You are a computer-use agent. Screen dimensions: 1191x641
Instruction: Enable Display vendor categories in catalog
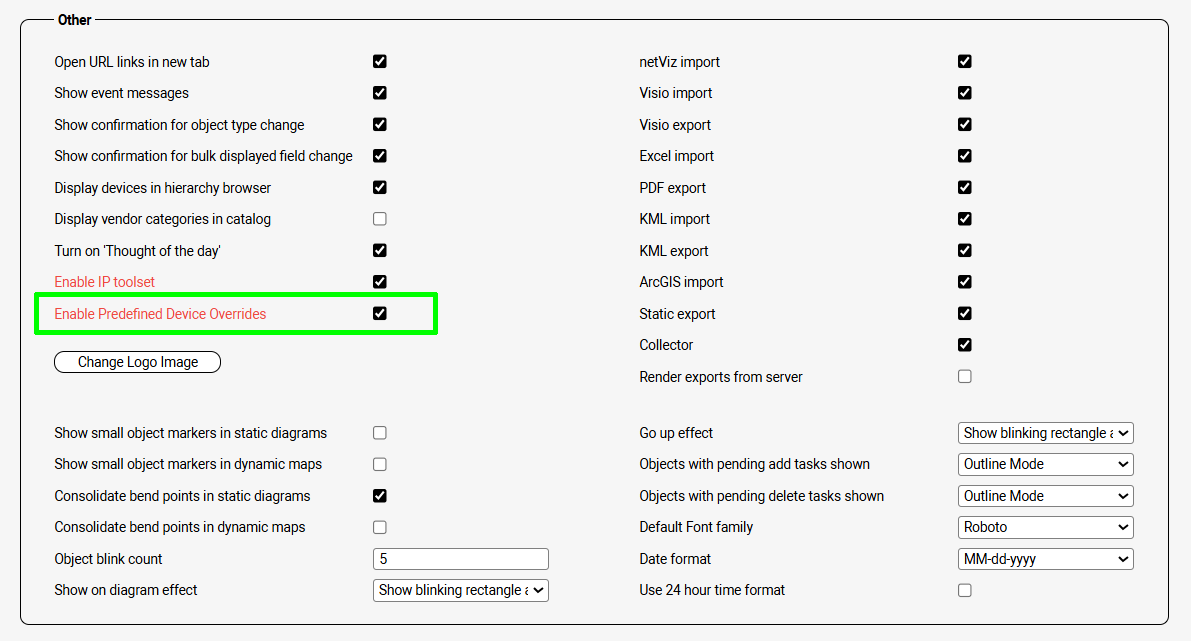380,219
